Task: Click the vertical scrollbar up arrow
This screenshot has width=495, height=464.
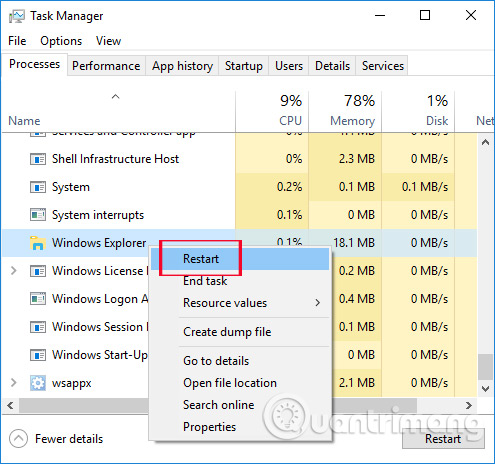Action: tap(486, 143)
